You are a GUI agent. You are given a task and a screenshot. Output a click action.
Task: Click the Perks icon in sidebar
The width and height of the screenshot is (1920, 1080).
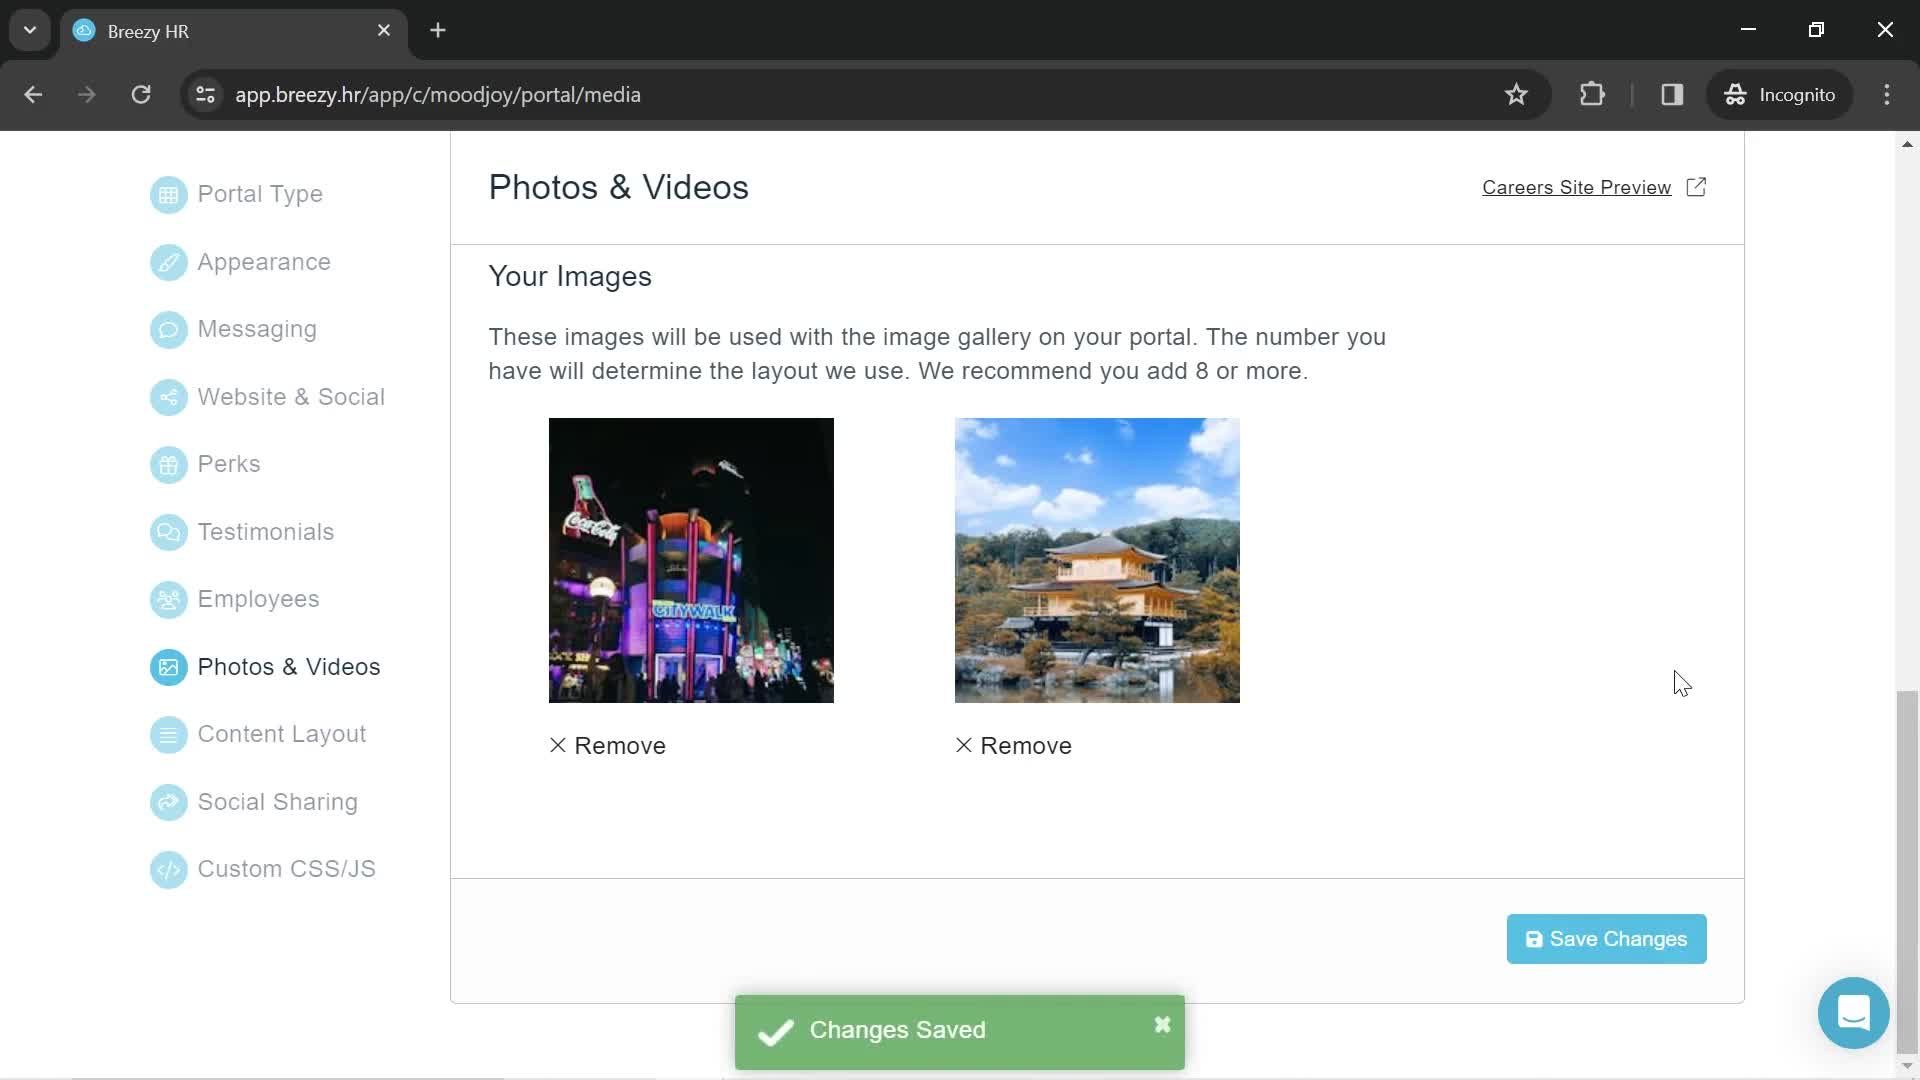point(167,464)
